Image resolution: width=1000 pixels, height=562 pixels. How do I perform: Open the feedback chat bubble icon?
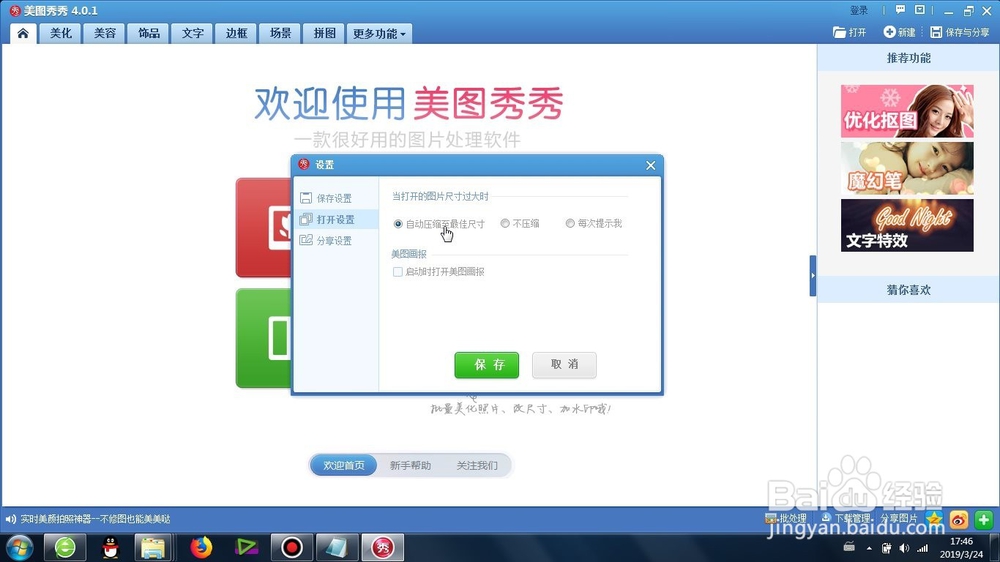point(900,10)
